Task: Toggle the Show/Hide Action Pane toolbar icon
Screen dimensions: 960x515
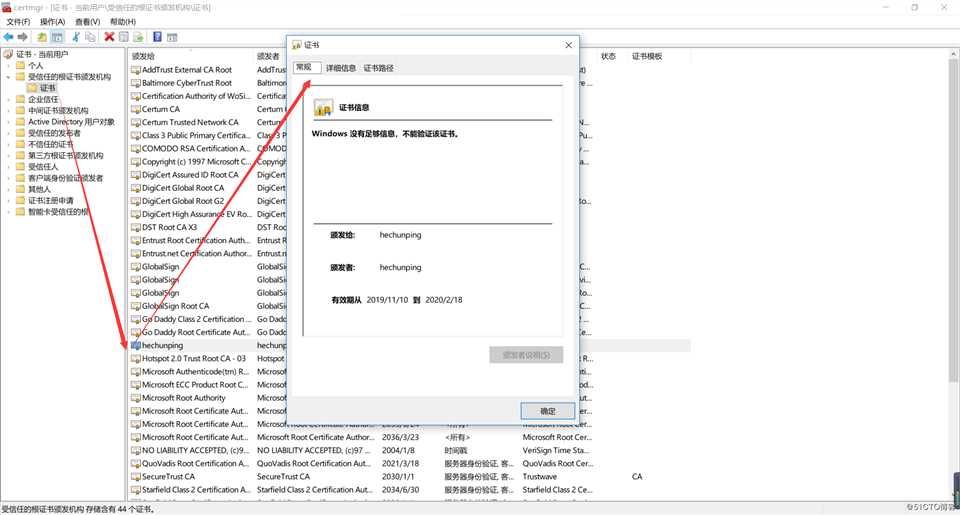Action: (x=172, y=37)
